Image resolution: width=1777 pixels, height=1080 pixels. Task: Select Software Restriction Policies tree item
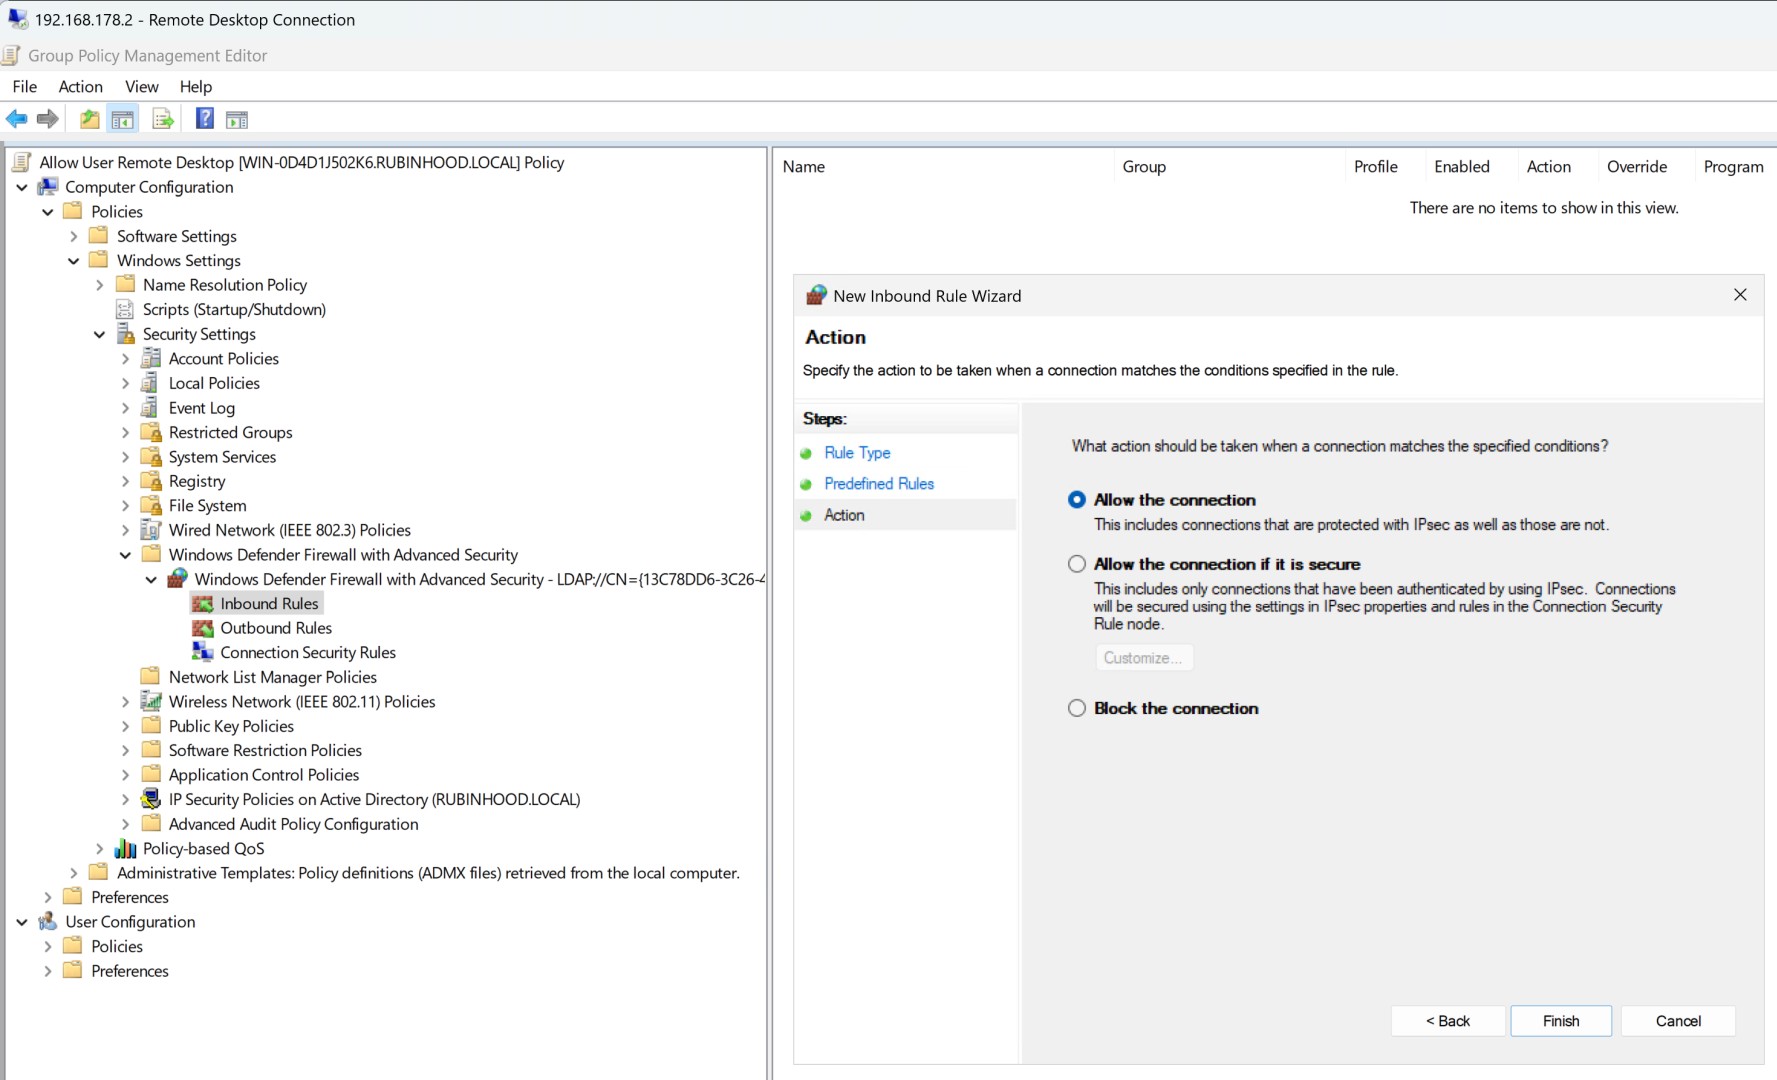pyautogui.click(x=265, y=750)
